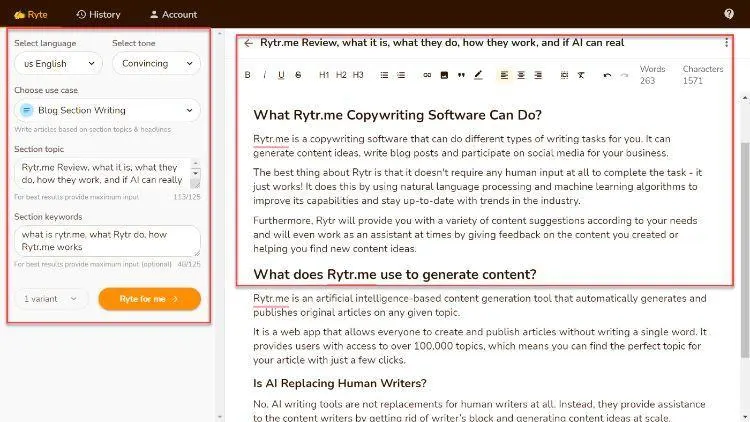Apply H2 heading style

point(341,75)
